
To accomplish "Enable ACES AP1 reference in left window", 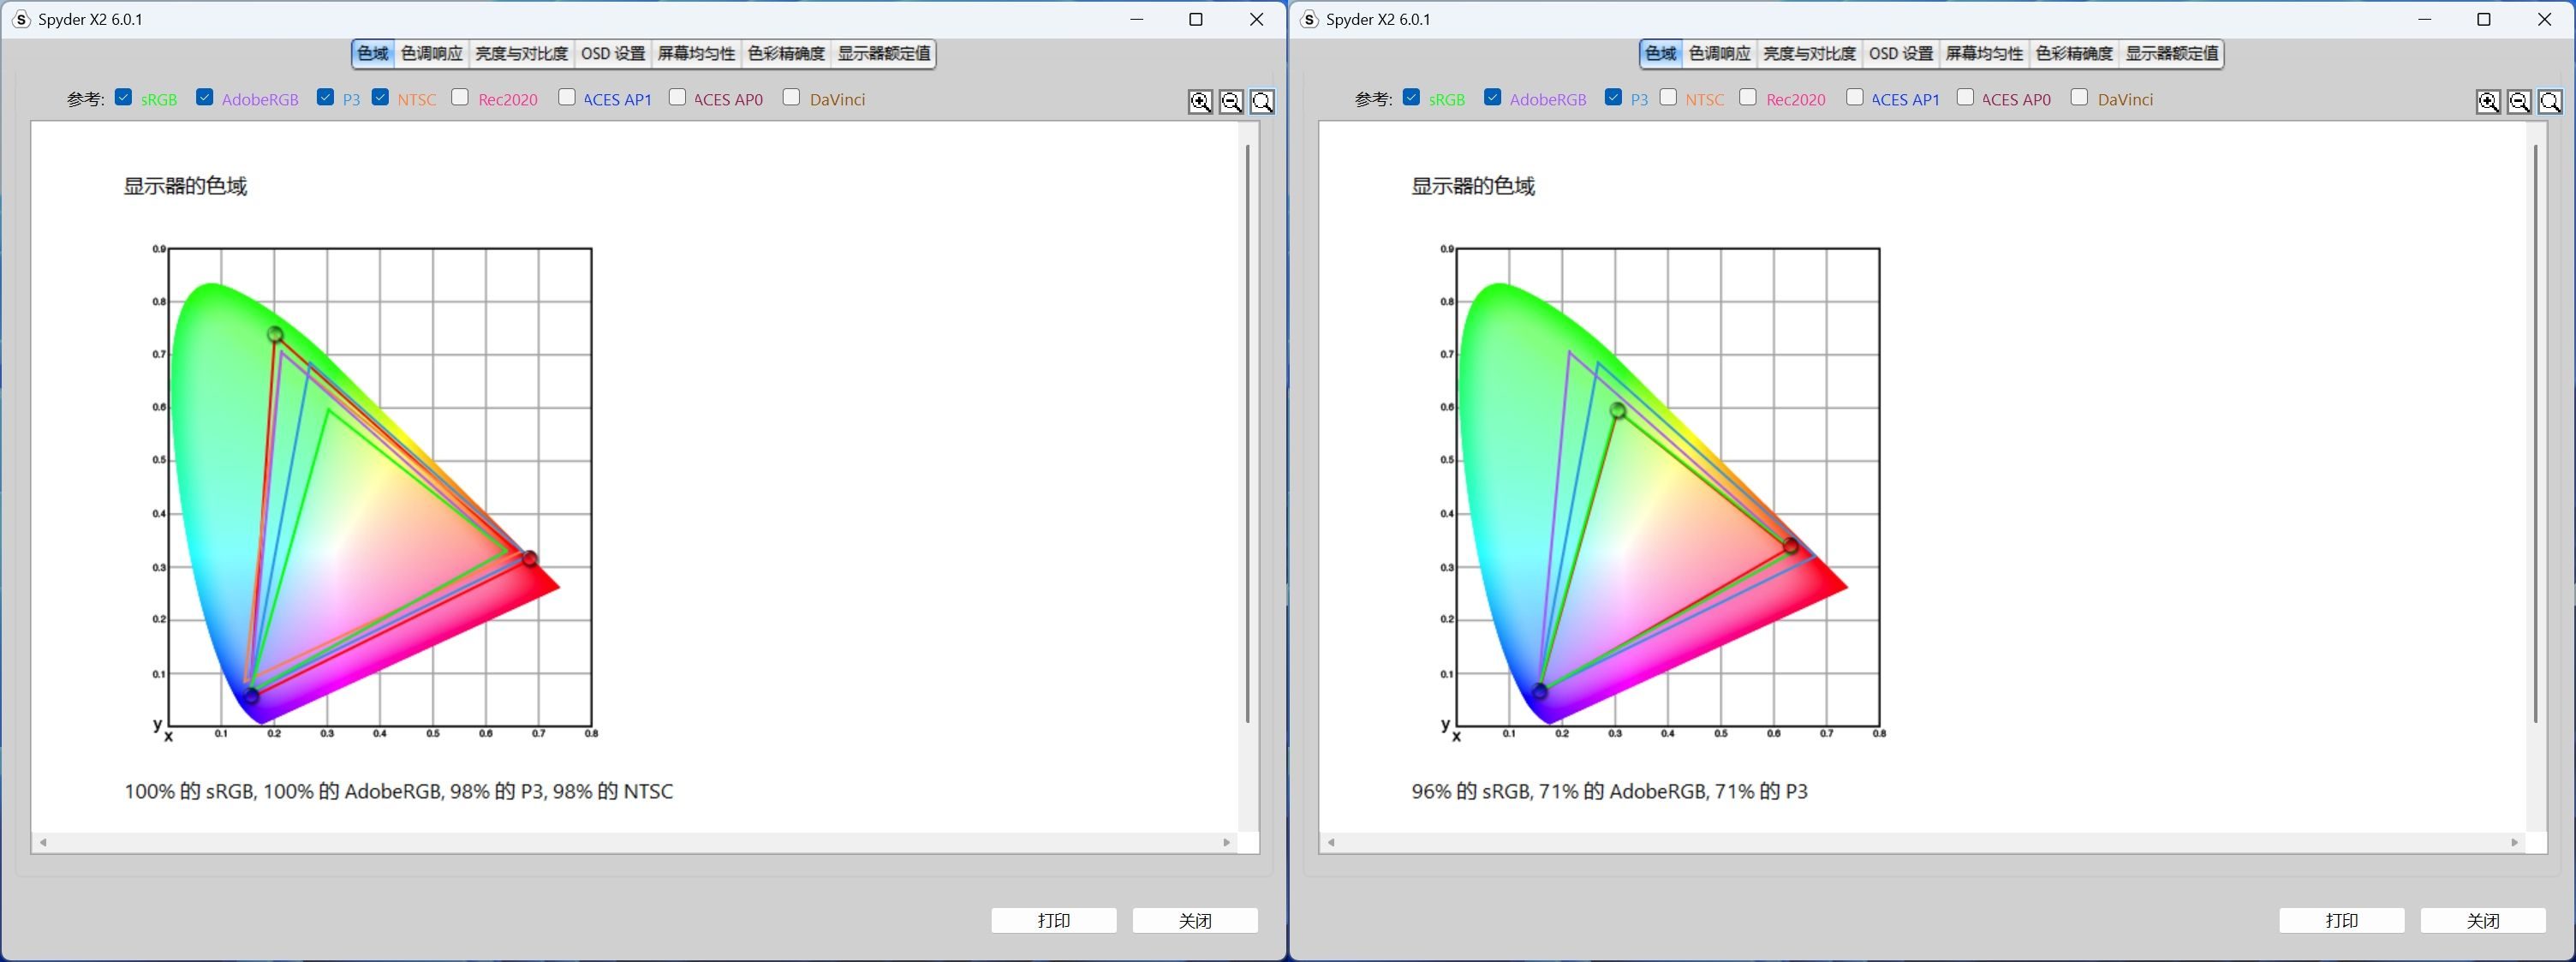I will [567, 97].
